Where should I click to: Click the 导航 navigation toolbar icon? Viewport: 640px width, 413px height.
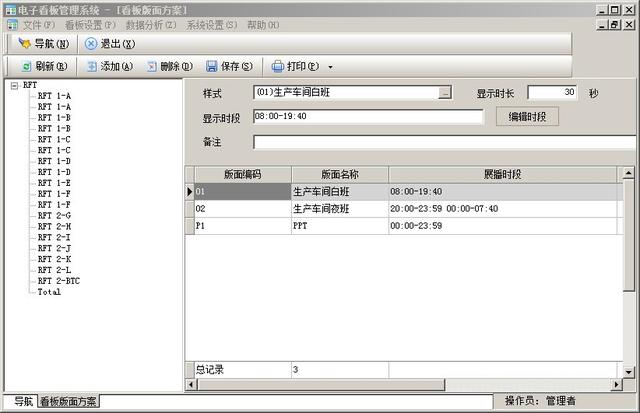pyautogui.click(x=25, y=44)
